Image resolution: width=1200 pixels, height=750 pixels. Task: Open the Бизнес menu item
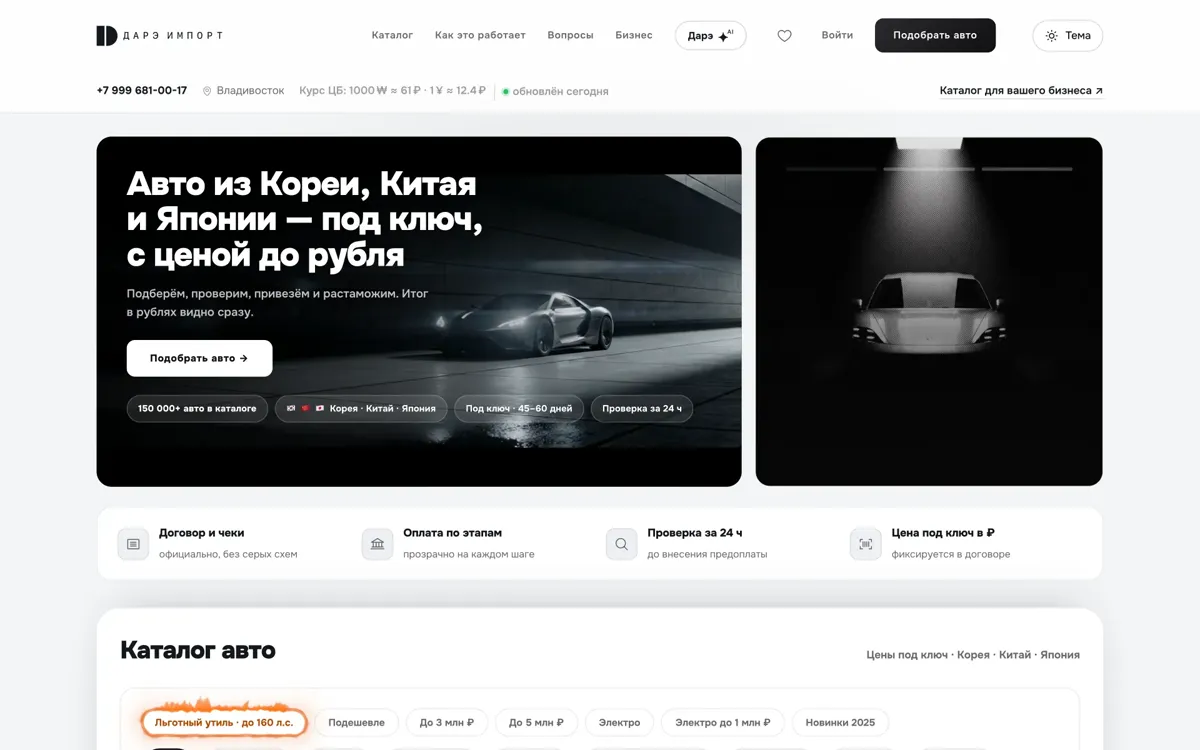point(634,35)
